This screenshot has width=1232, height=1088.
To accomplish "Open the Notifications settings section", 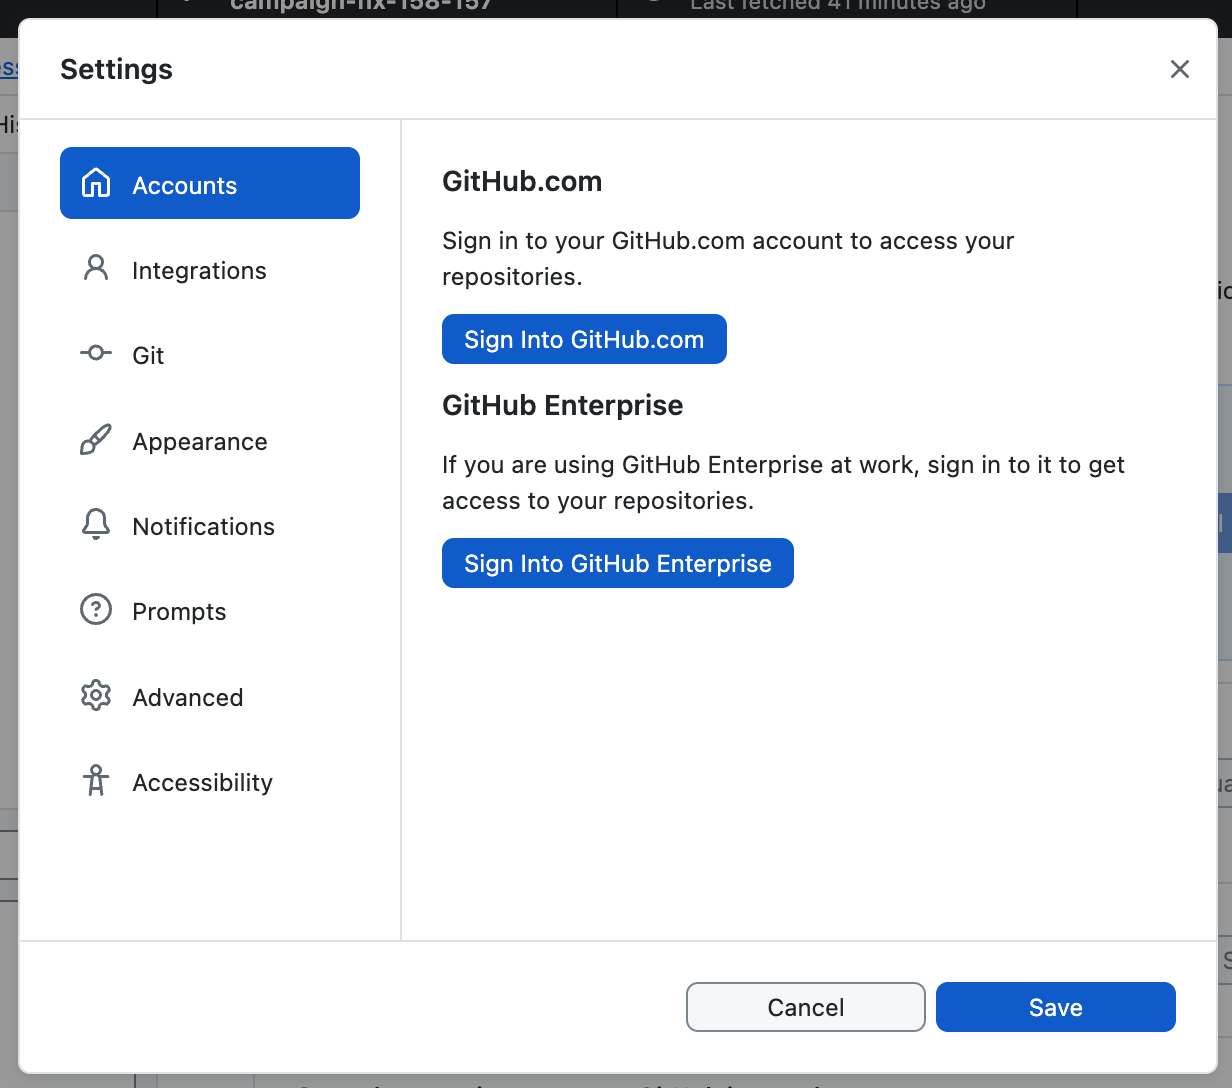I will click(203, 526).
